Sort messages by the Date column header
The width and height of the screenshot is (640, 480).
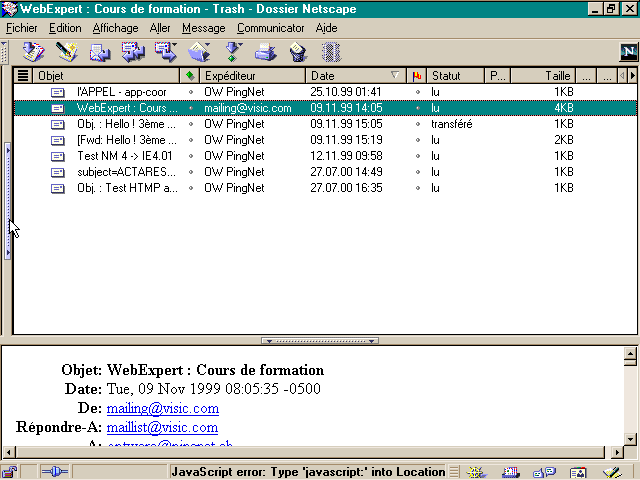pyautogui.click(x=356, y=76)
